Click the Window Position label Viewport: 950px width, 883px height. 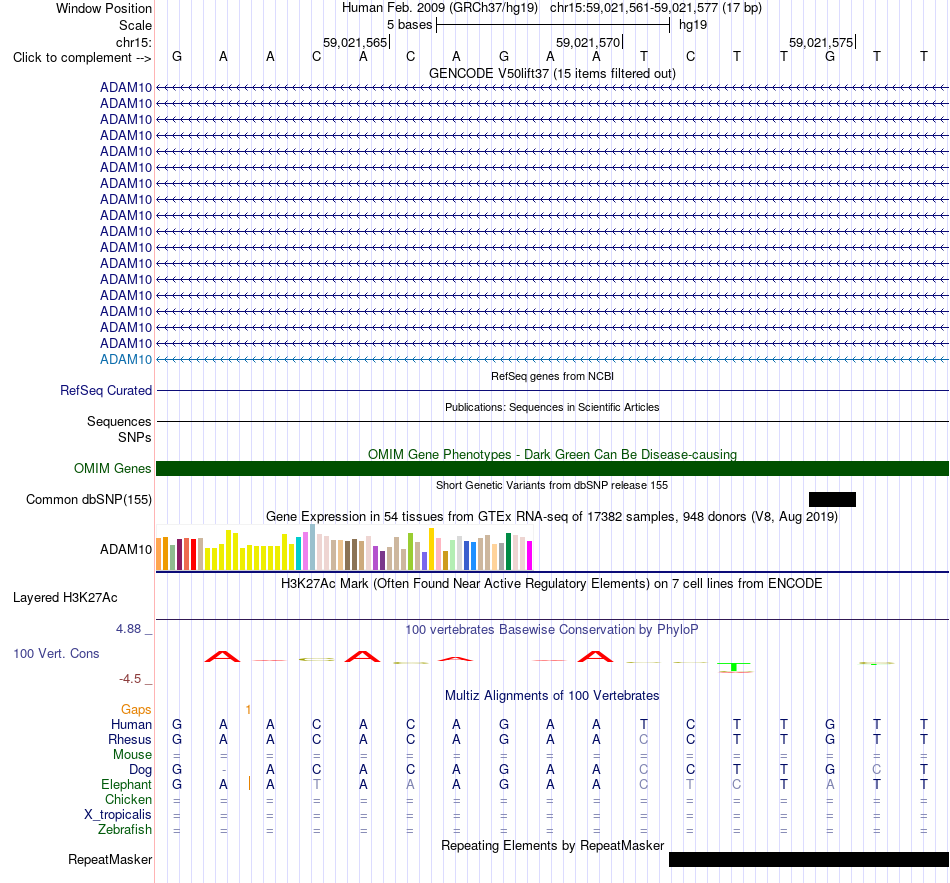pos(104,8)
